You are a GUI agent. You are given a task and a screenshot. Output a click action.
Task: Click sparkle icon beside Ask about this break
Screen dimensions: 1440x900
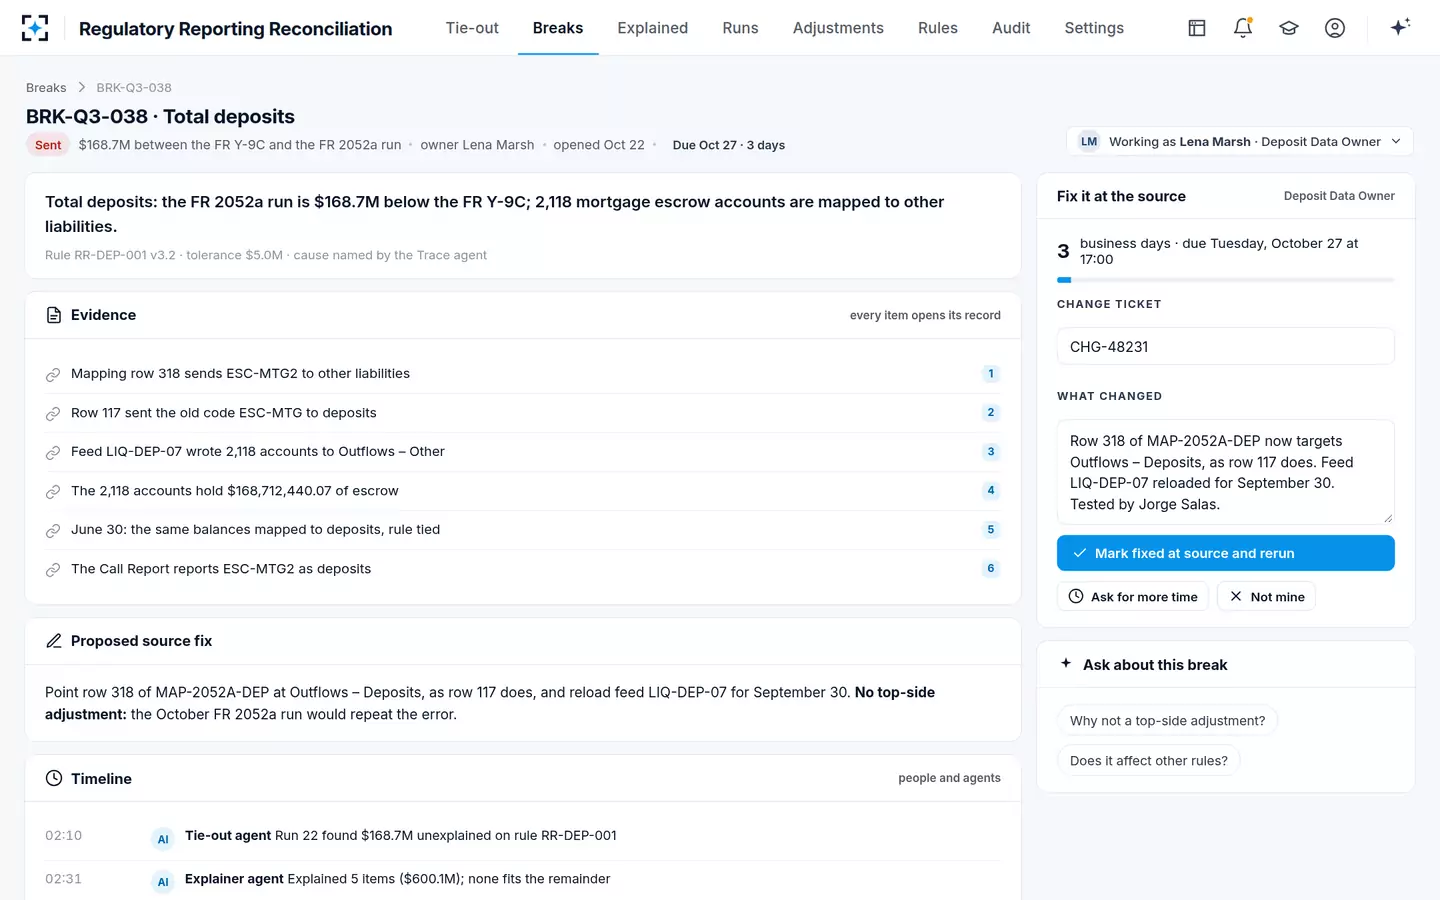pyautogui.click(x=1066, y=663)
